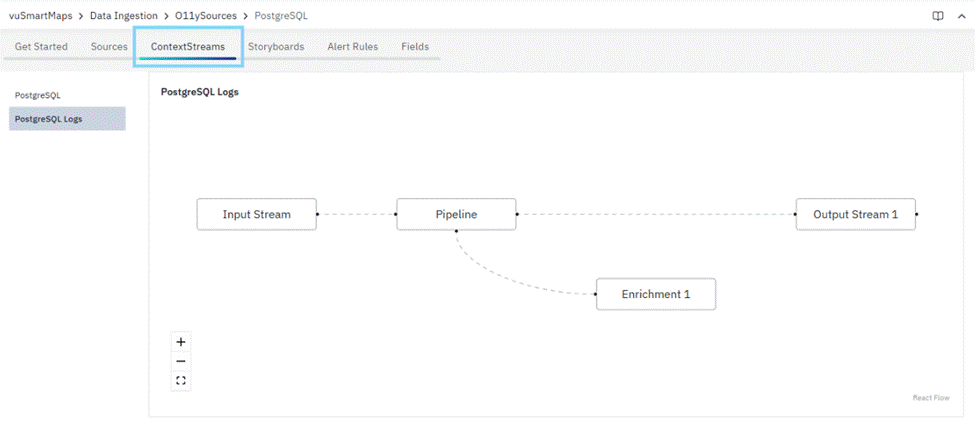Select PostgreSQL Logs in the sidebar
The image size is (975, 438).
49,119
